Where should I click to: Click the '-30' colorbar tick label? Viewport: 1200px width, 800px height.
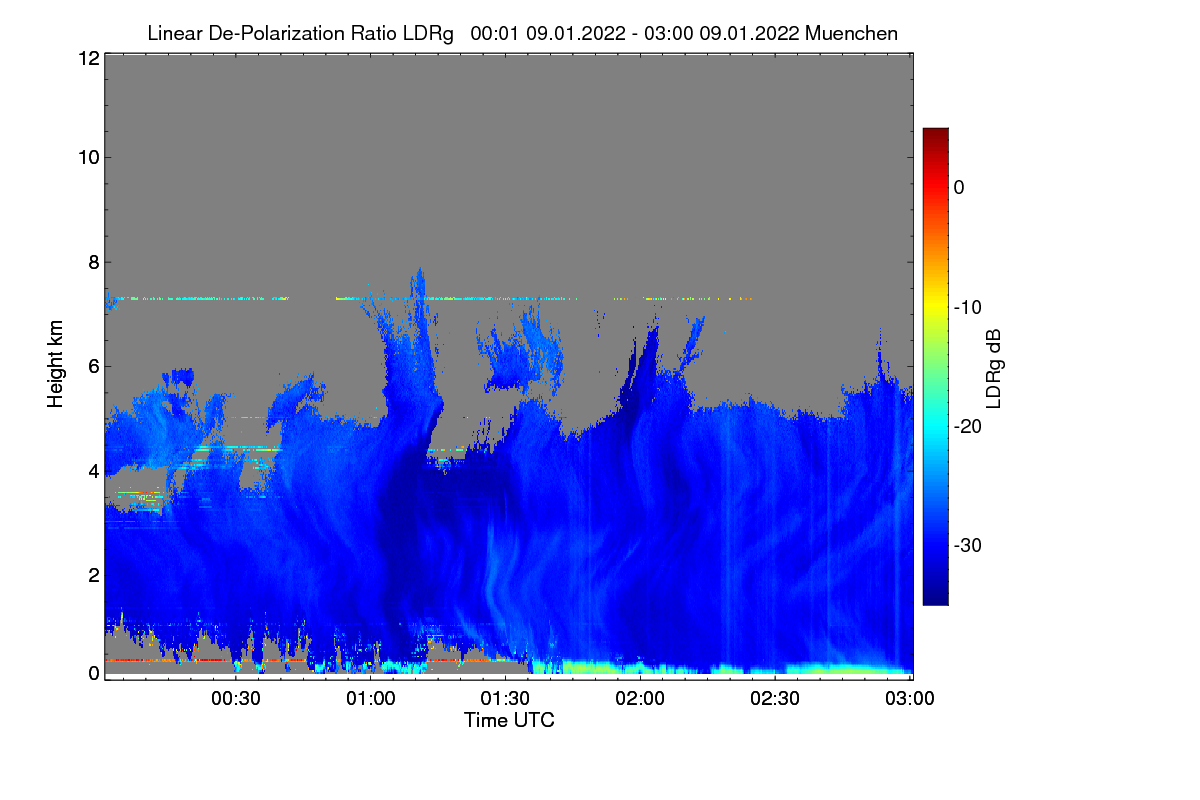[x=967, y=546]
